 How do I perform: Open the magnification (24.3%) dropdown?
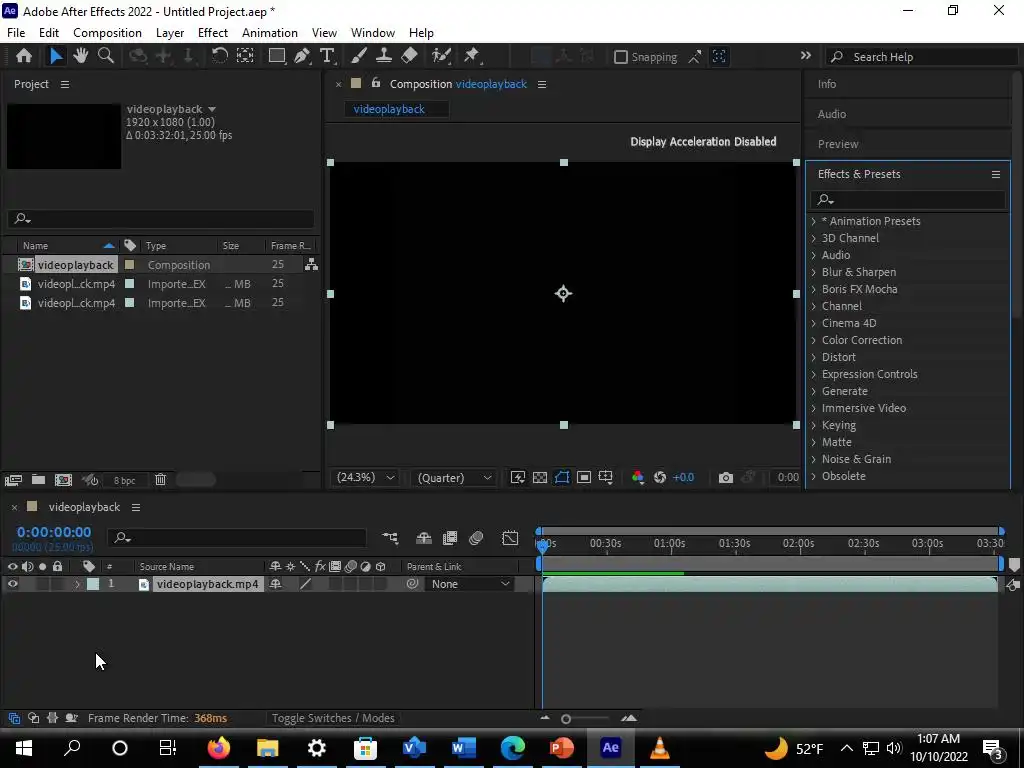coord(365,478)
